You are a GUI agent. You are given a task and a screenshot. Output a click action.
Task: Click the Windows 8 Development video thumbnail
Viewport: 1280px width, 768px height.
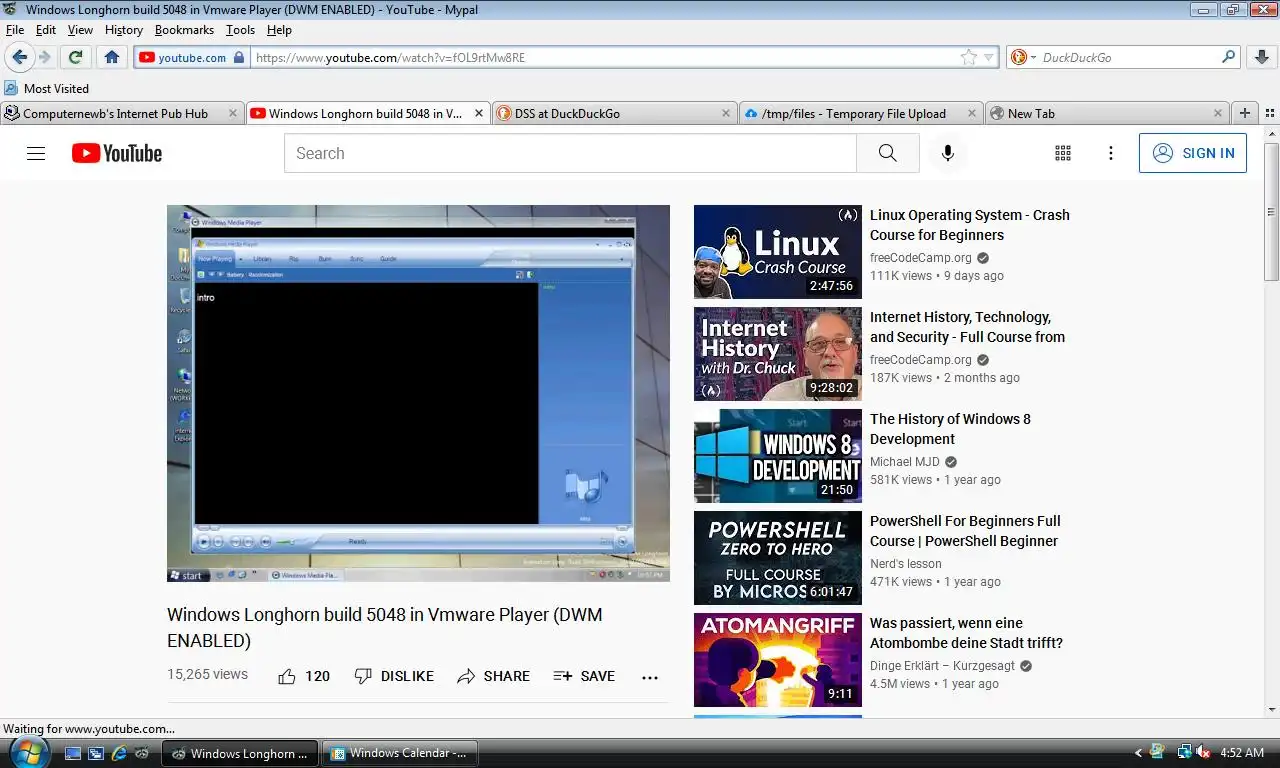(x=778, y=456)
